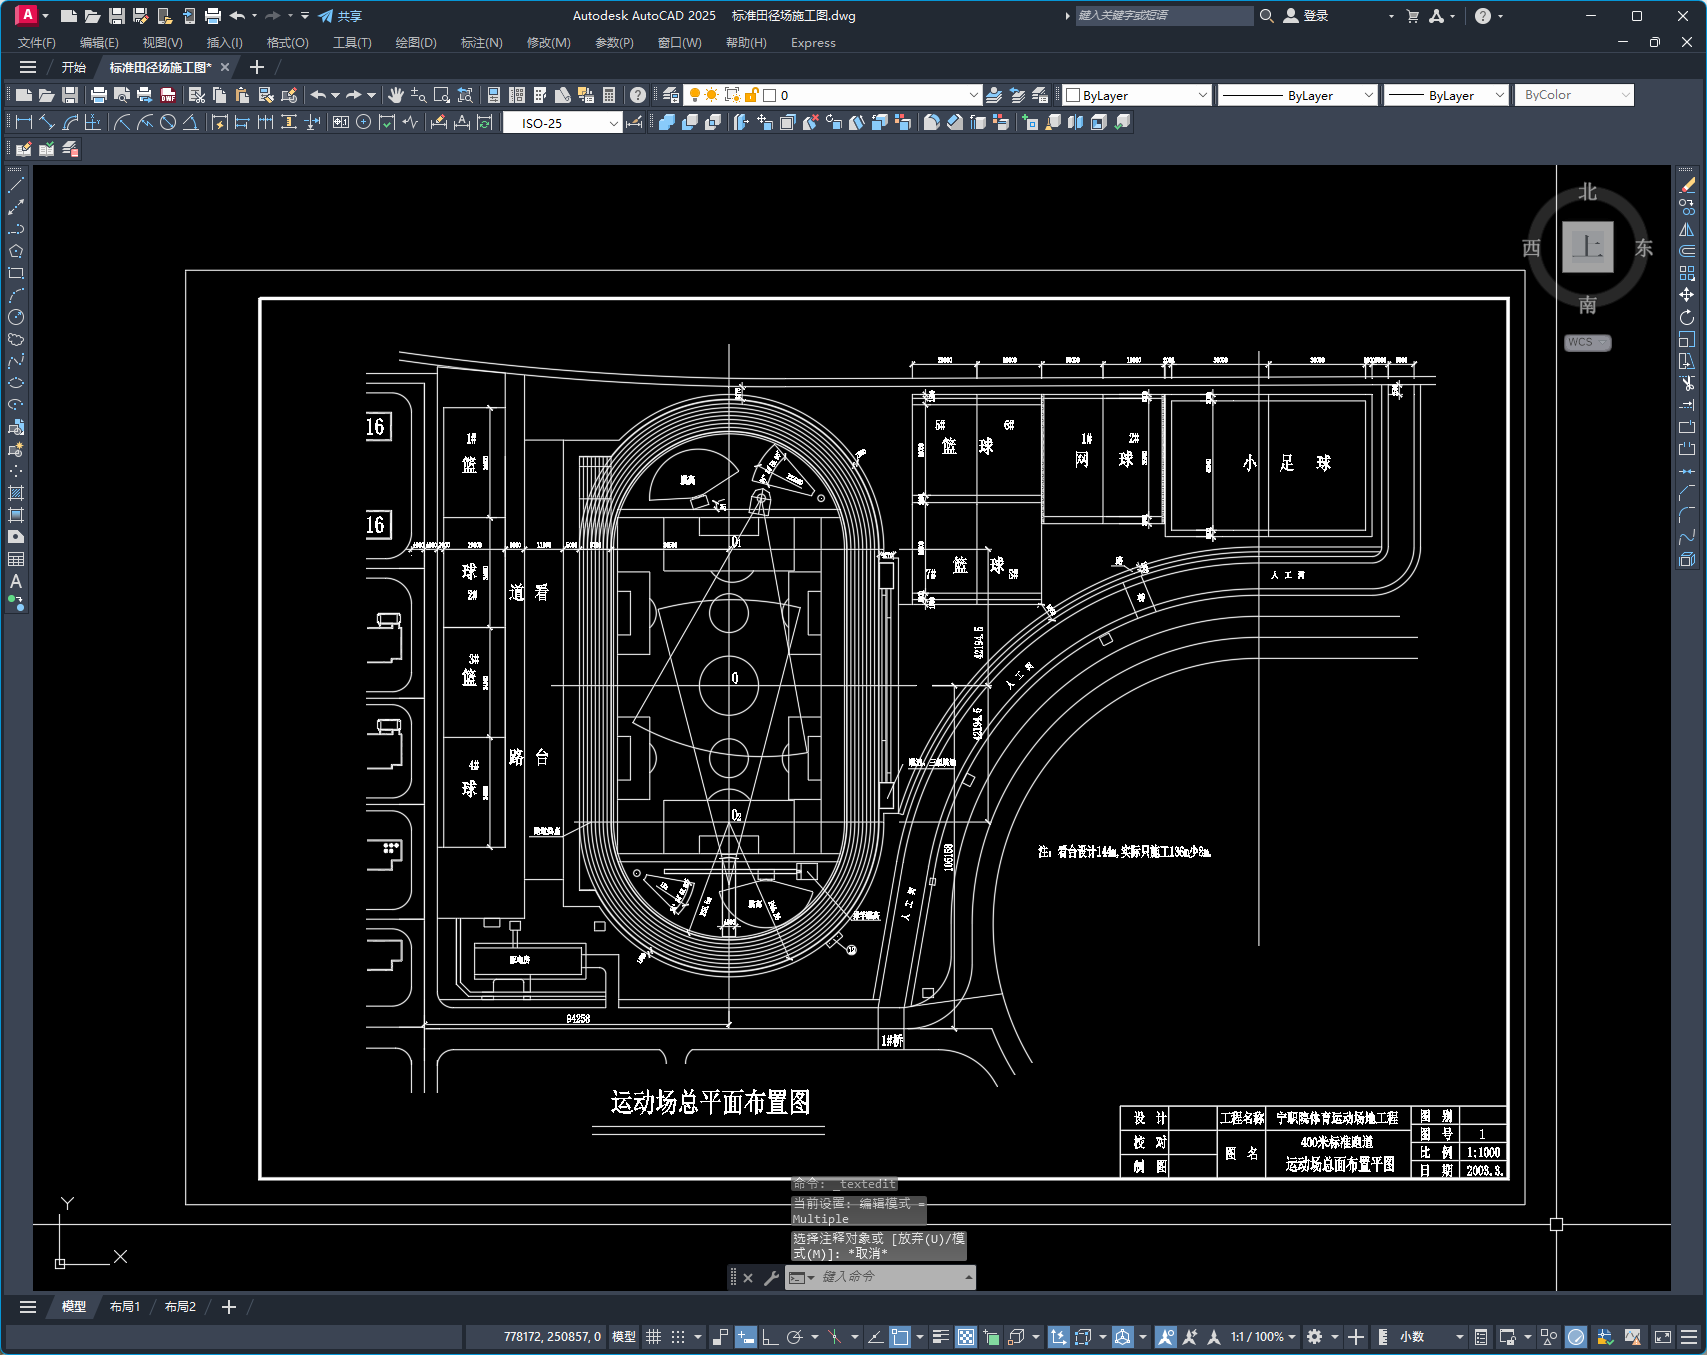Toggle polar tracking in status bar
This screenshot has width=1707, height=1355.
tap(795, 1337)
